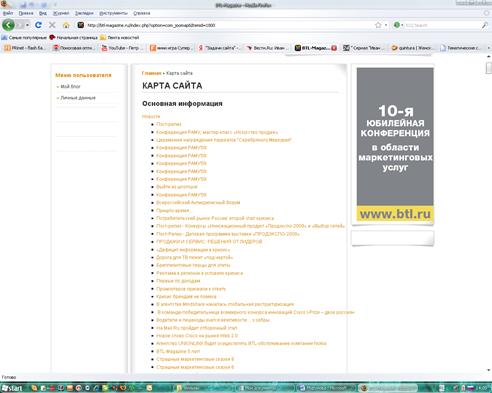Switch to the first Minet tab
Screen dimensions: 492x393
25,48
